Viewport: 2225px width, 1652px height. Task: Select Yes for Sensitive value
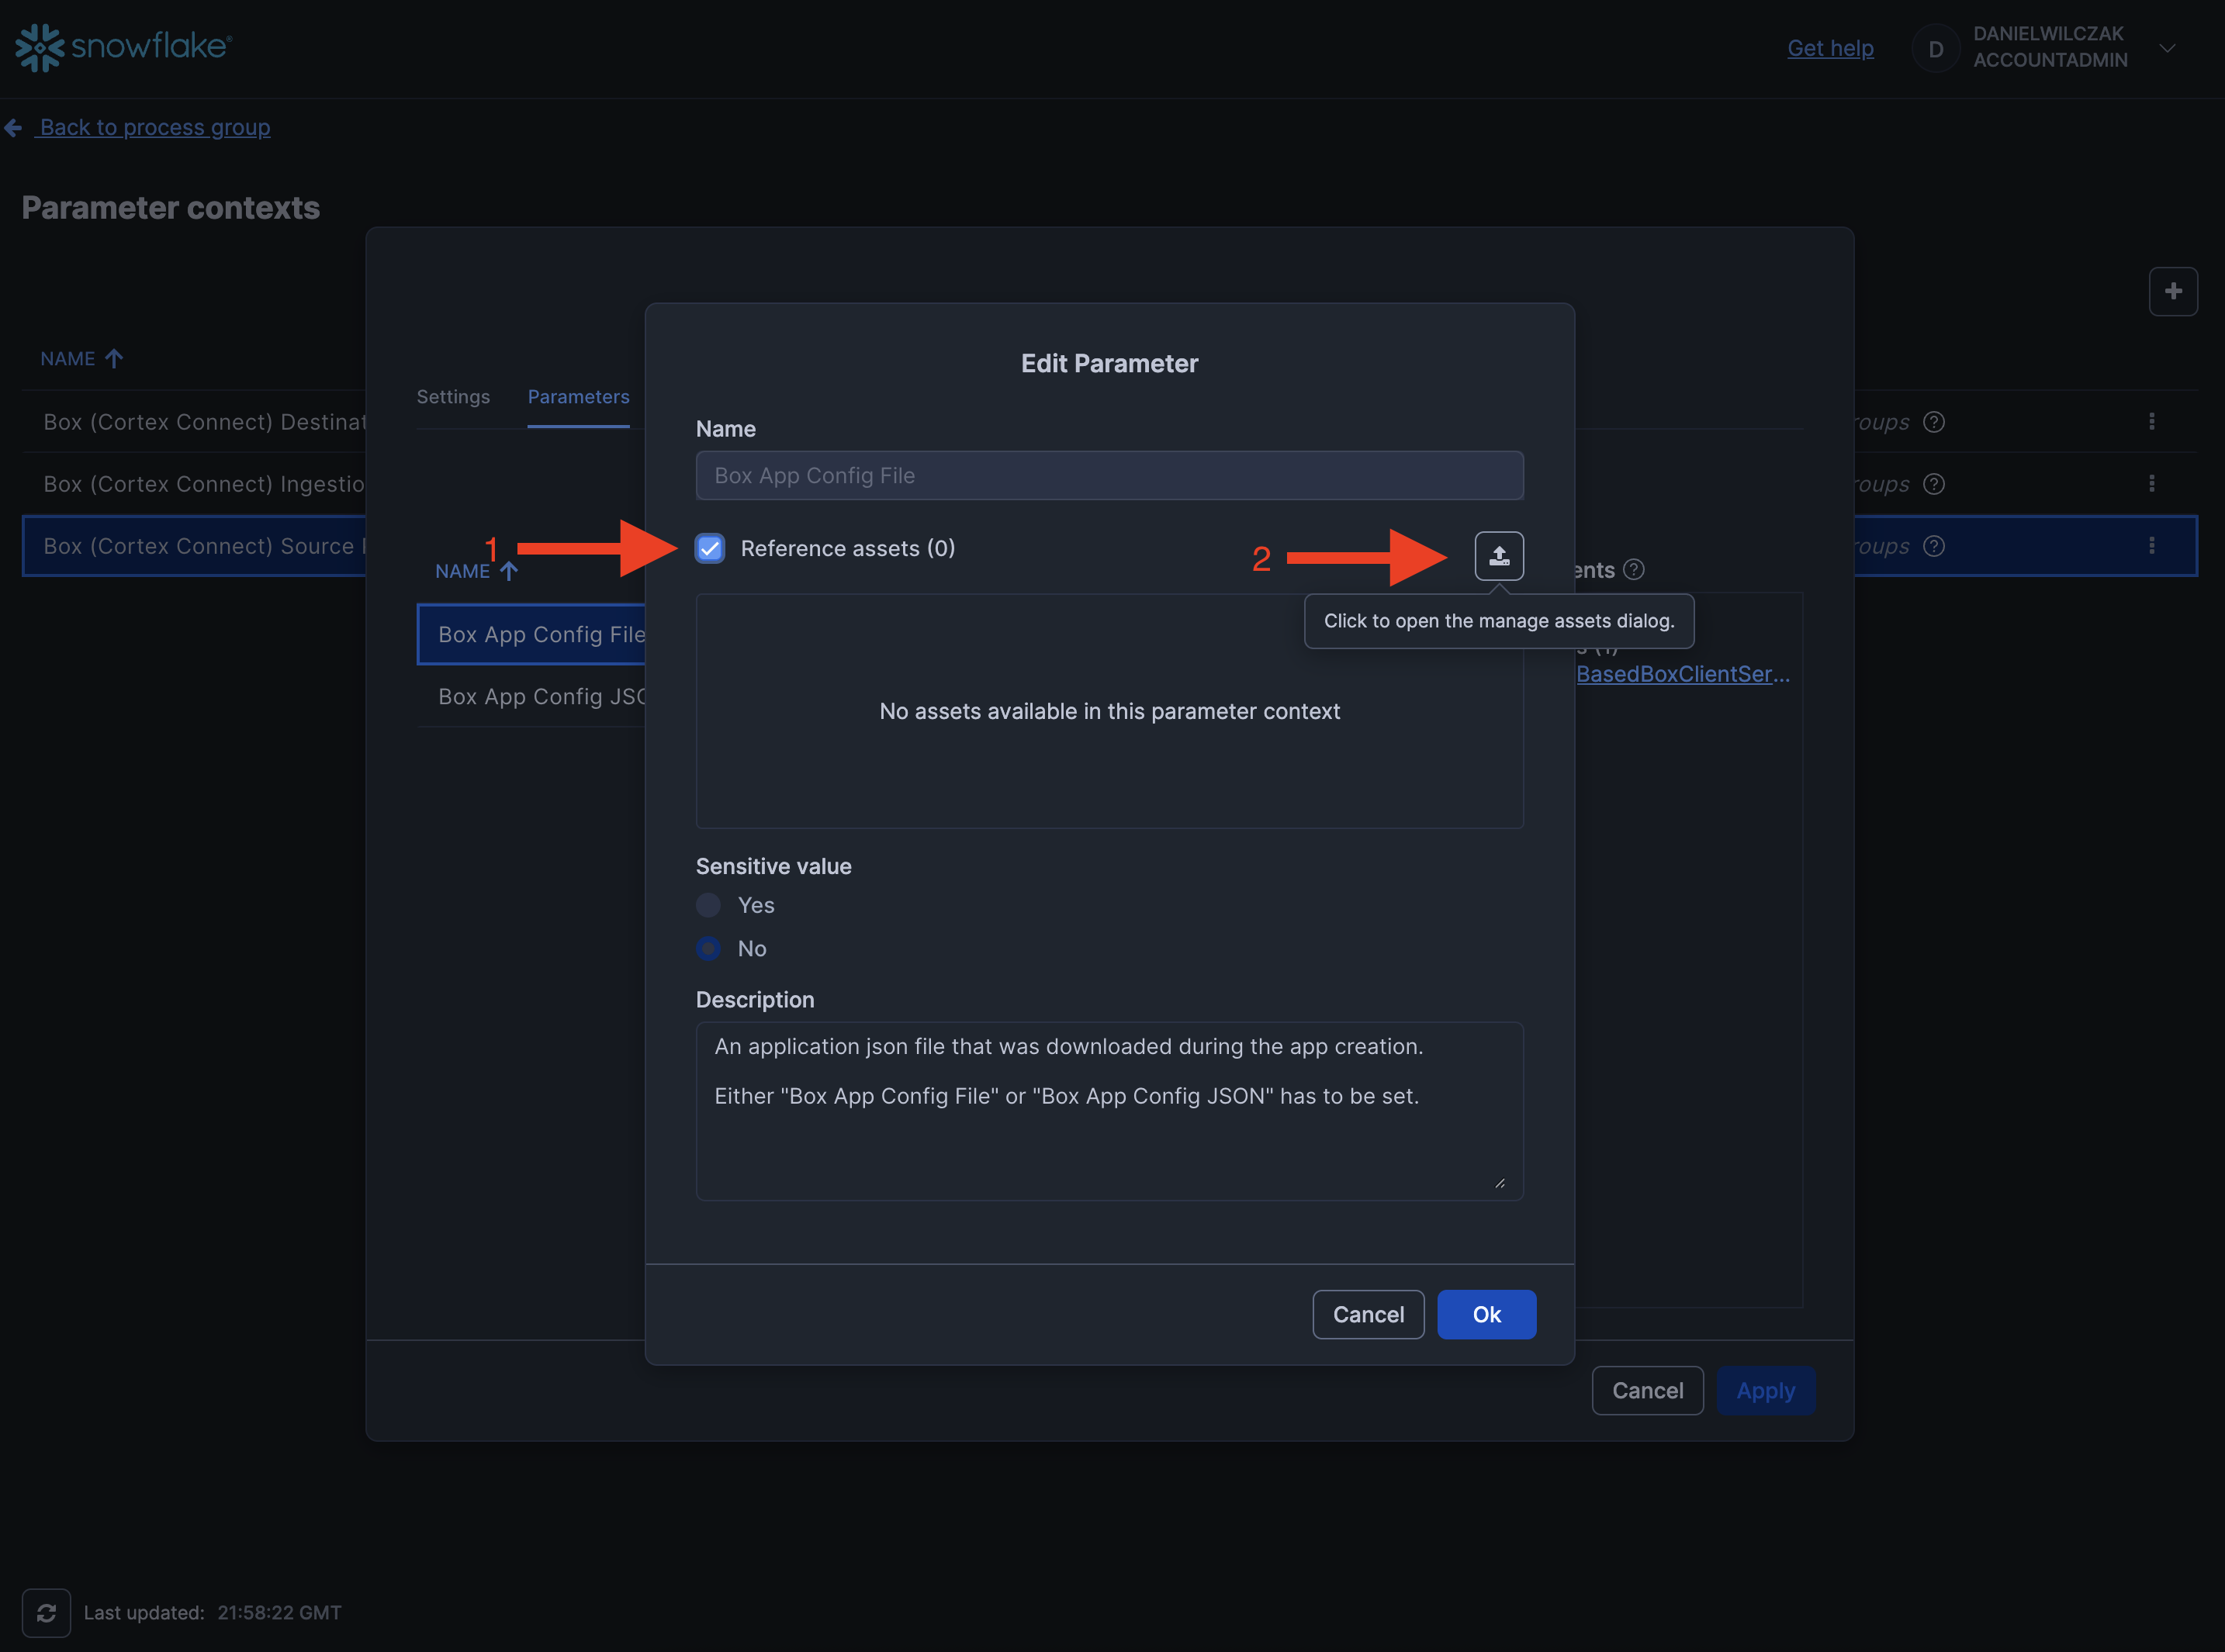coord(708,905)
